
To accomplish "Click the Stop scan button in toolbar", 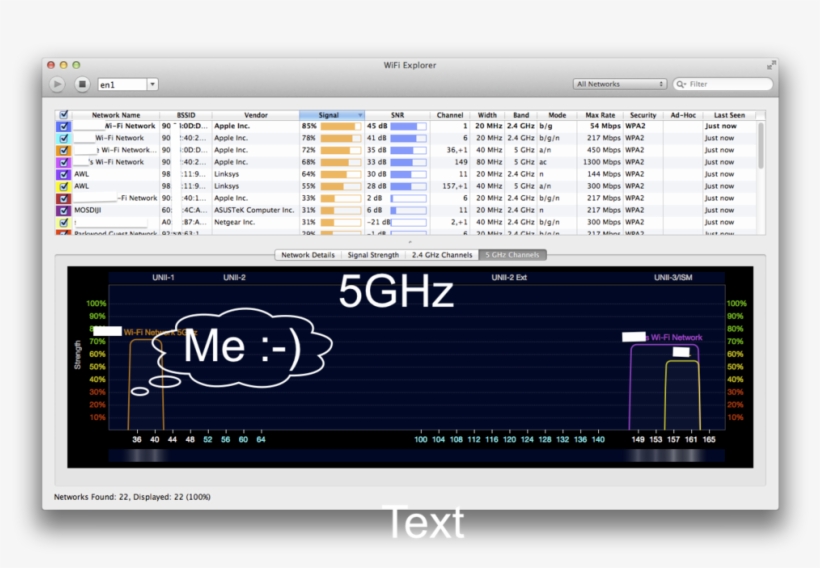I will 83,85.
